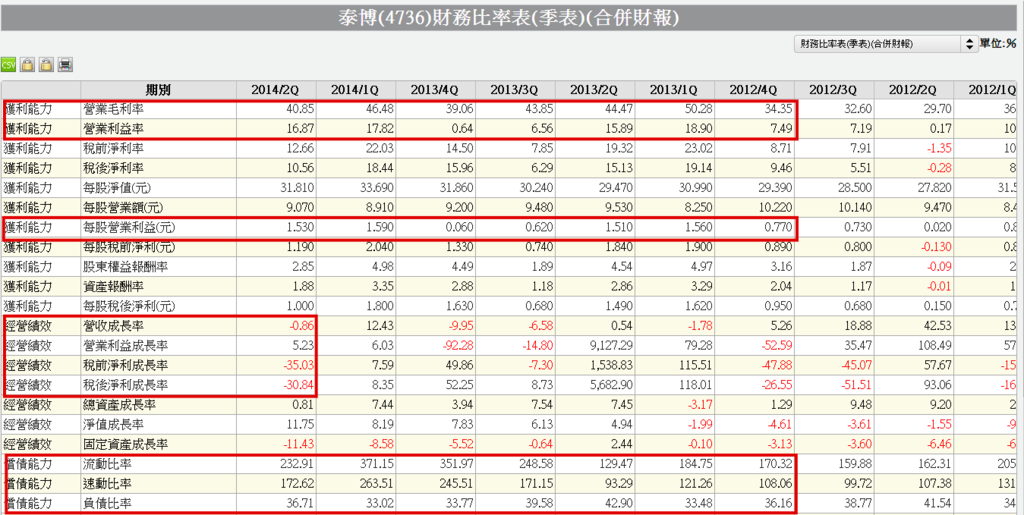Select the 2013/3Q column header
Image resolution: width=1024 pixels, height=515 pixels.
[515, 90]
